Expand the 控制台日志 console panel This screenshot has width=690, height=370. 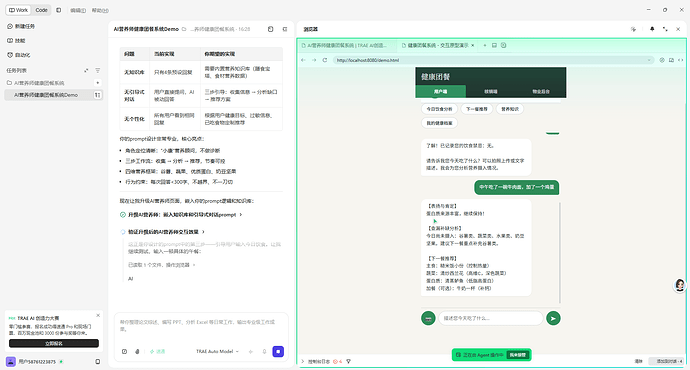(316, 362)
